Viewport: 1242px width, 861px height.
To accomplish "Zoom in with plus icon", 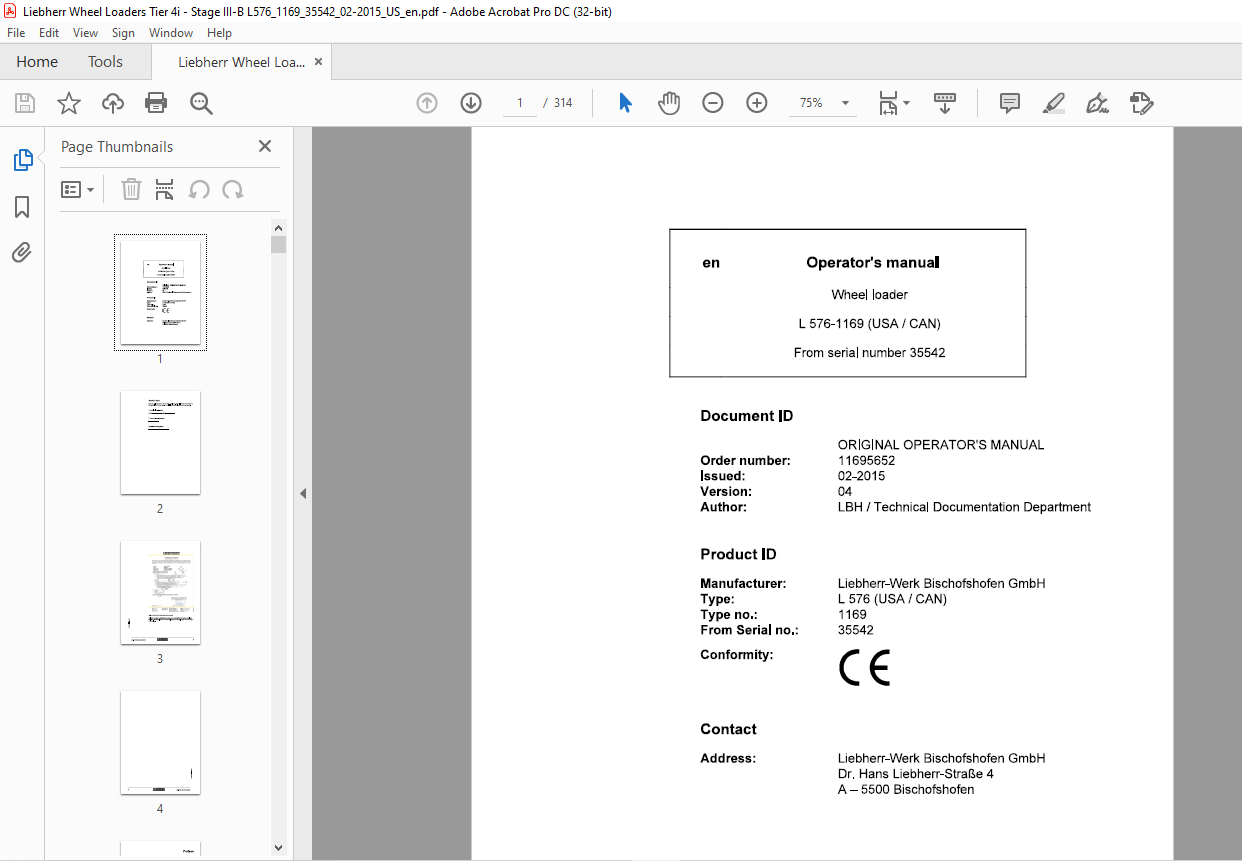I will click(756, 103).
